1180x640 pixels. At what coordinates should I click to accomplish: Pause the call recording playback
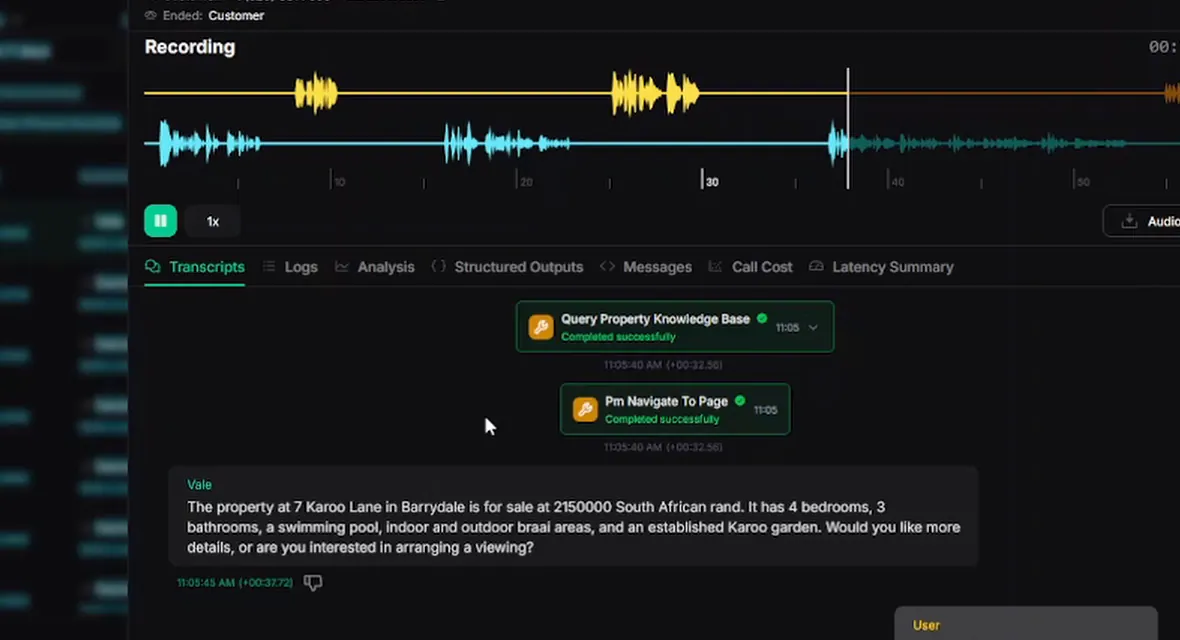(160, 221)
